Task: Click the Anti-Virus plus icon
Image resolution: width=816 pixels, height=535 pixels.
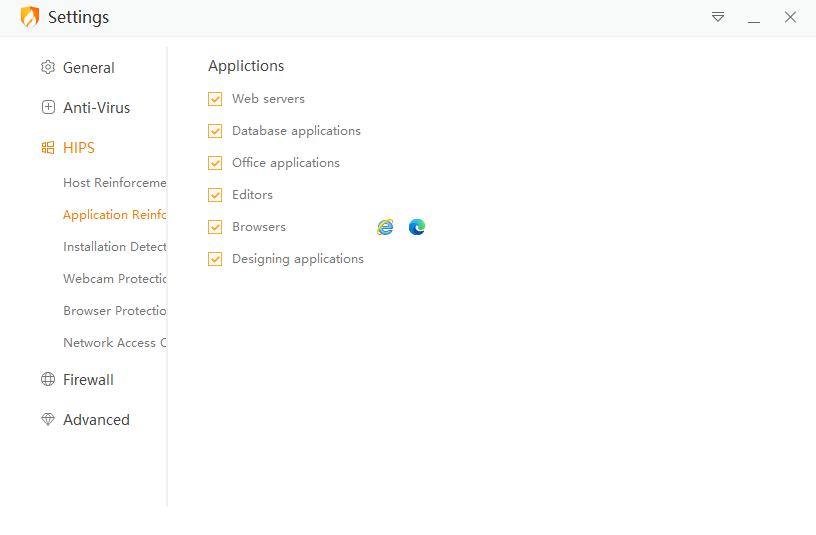Action: click(x=48, y=108)
